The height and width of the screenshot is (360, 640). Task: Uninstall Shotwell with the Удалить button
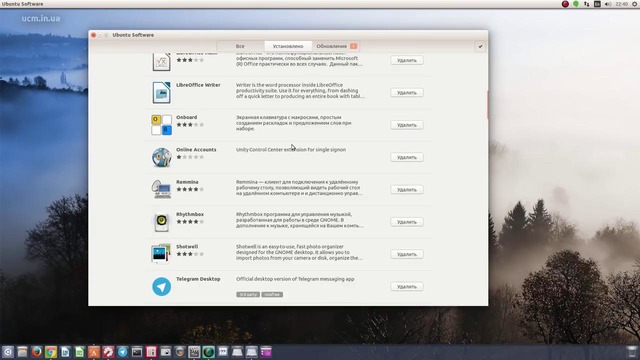(407, 254)
